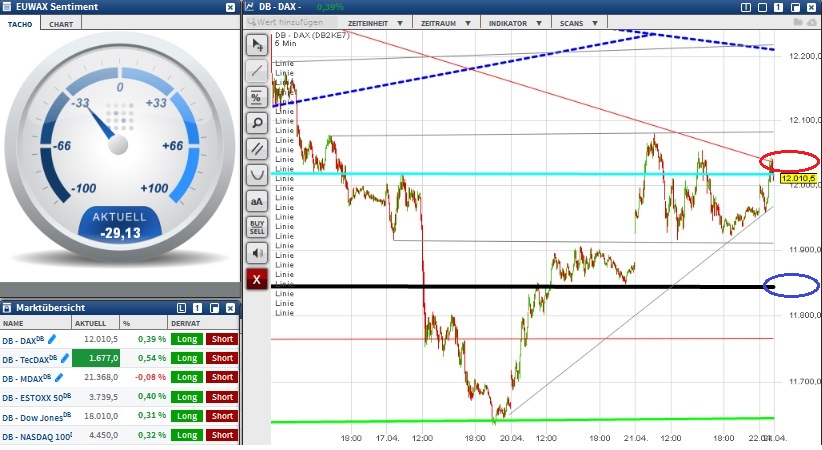The height and width of the screenshot is (450, 822).
Task: Select the aA text annotation tool
Action: point(257,201)
